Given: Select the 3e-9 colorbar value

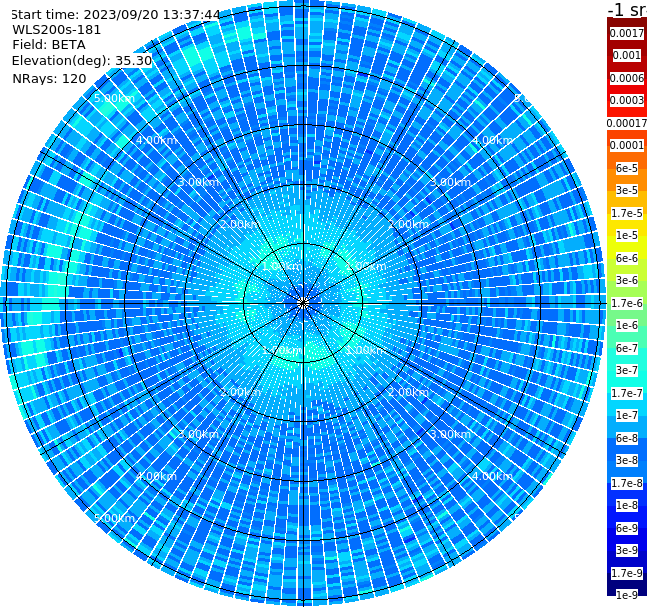Looking at the screenshot, I should click(x=627, y=550).
